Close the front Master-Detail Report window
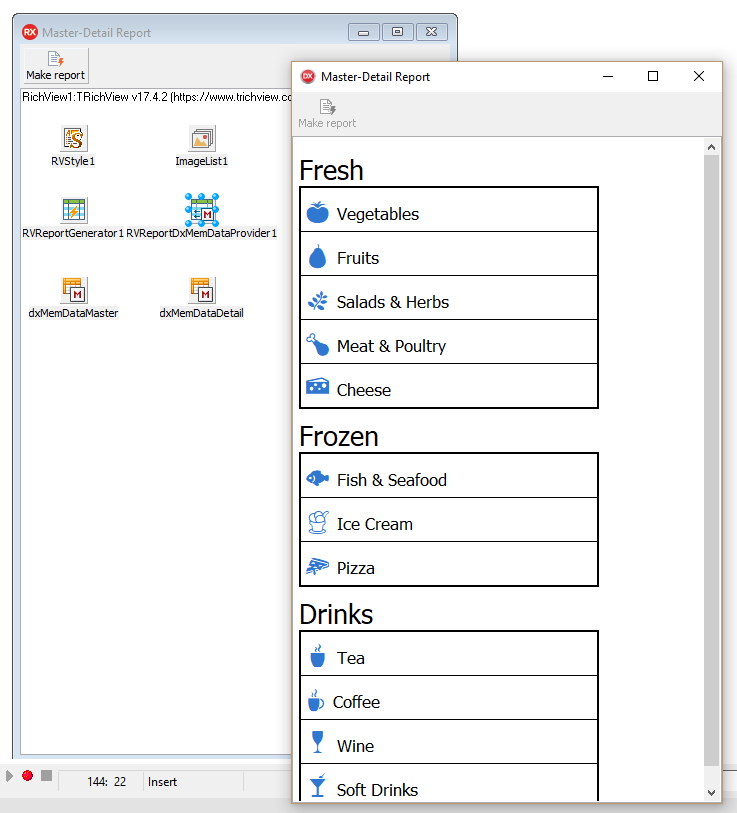 [699, 77]
